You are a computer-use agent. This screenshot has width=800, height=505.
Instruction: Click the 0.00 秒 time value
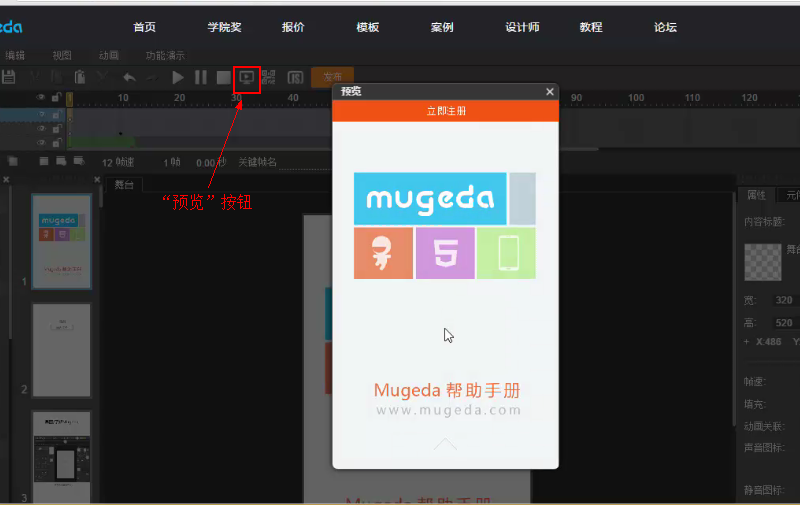(x=211, y=163)
